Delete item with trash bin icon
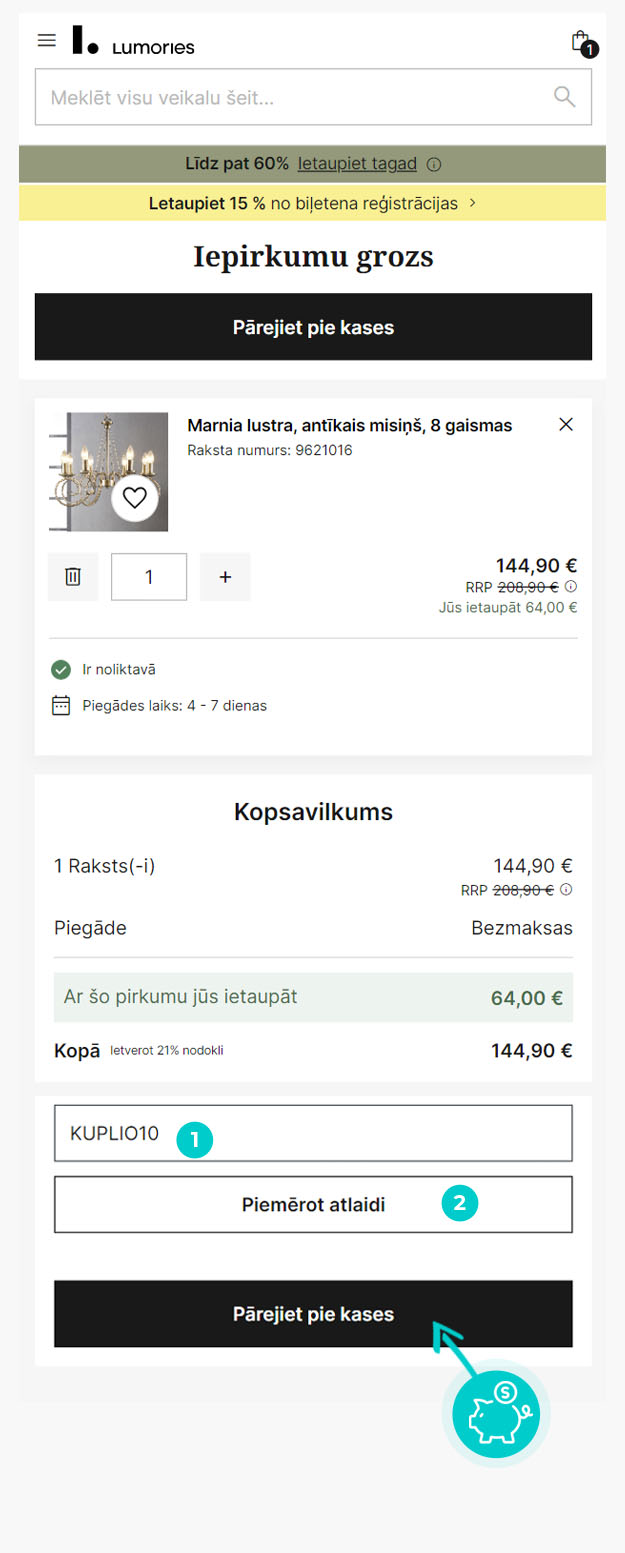This screenshot has height=1553, width=625. point(73,577)
